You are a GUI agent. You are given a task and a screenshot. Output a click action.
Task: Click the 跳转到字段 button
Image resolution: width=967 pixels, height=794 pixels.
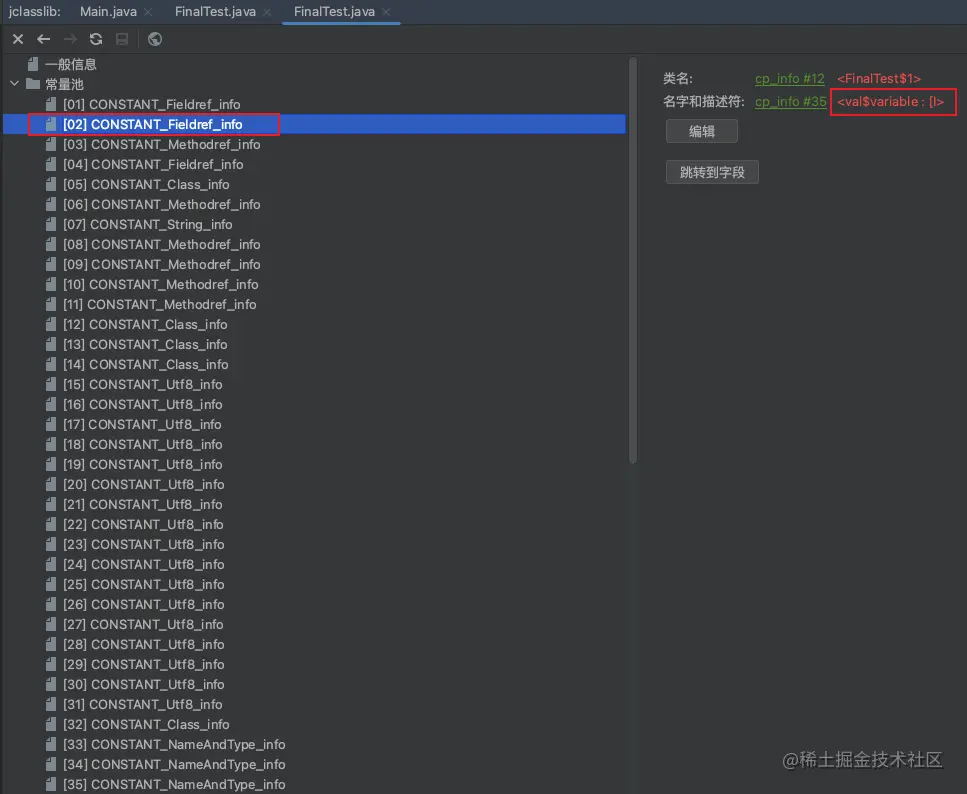[x=712, y=172]
